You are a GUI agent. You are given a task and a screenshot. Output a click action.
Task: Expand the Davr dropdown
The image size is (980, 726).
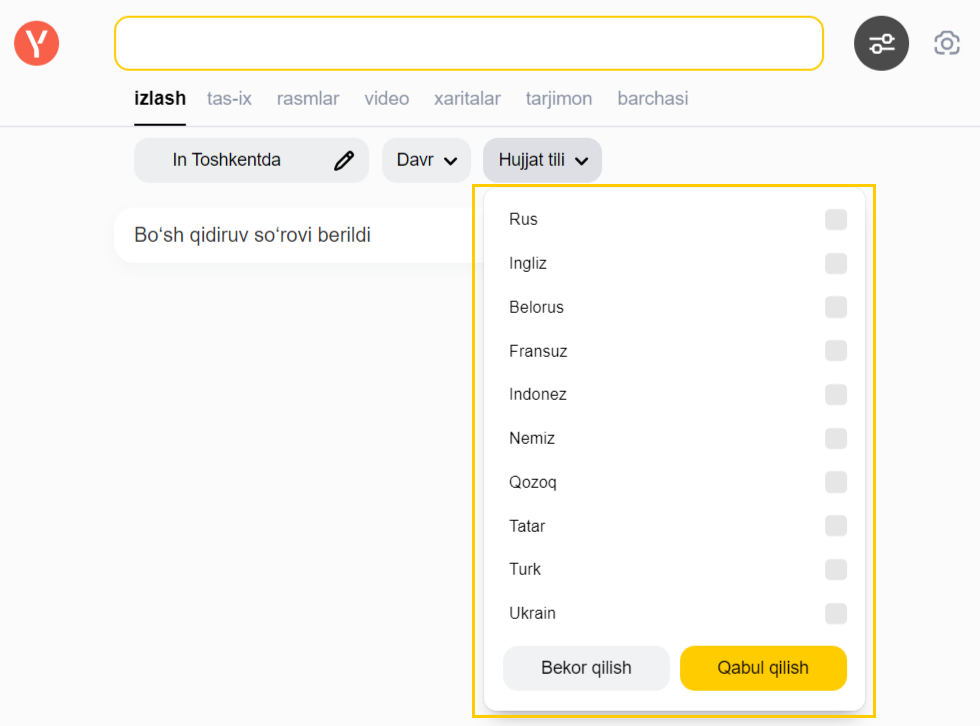(426, 160)
